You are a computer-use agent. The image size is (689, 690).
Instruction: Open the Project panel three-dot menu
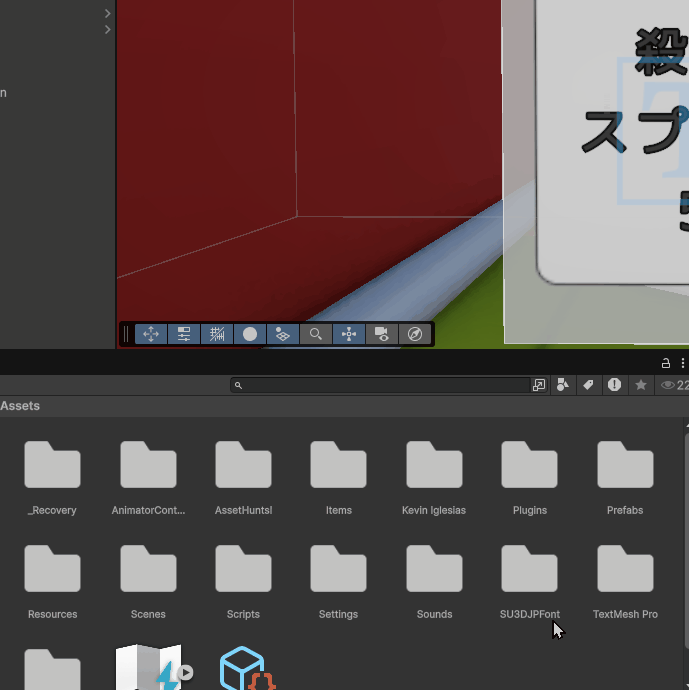pyautogui.click(x=683, y=363)
